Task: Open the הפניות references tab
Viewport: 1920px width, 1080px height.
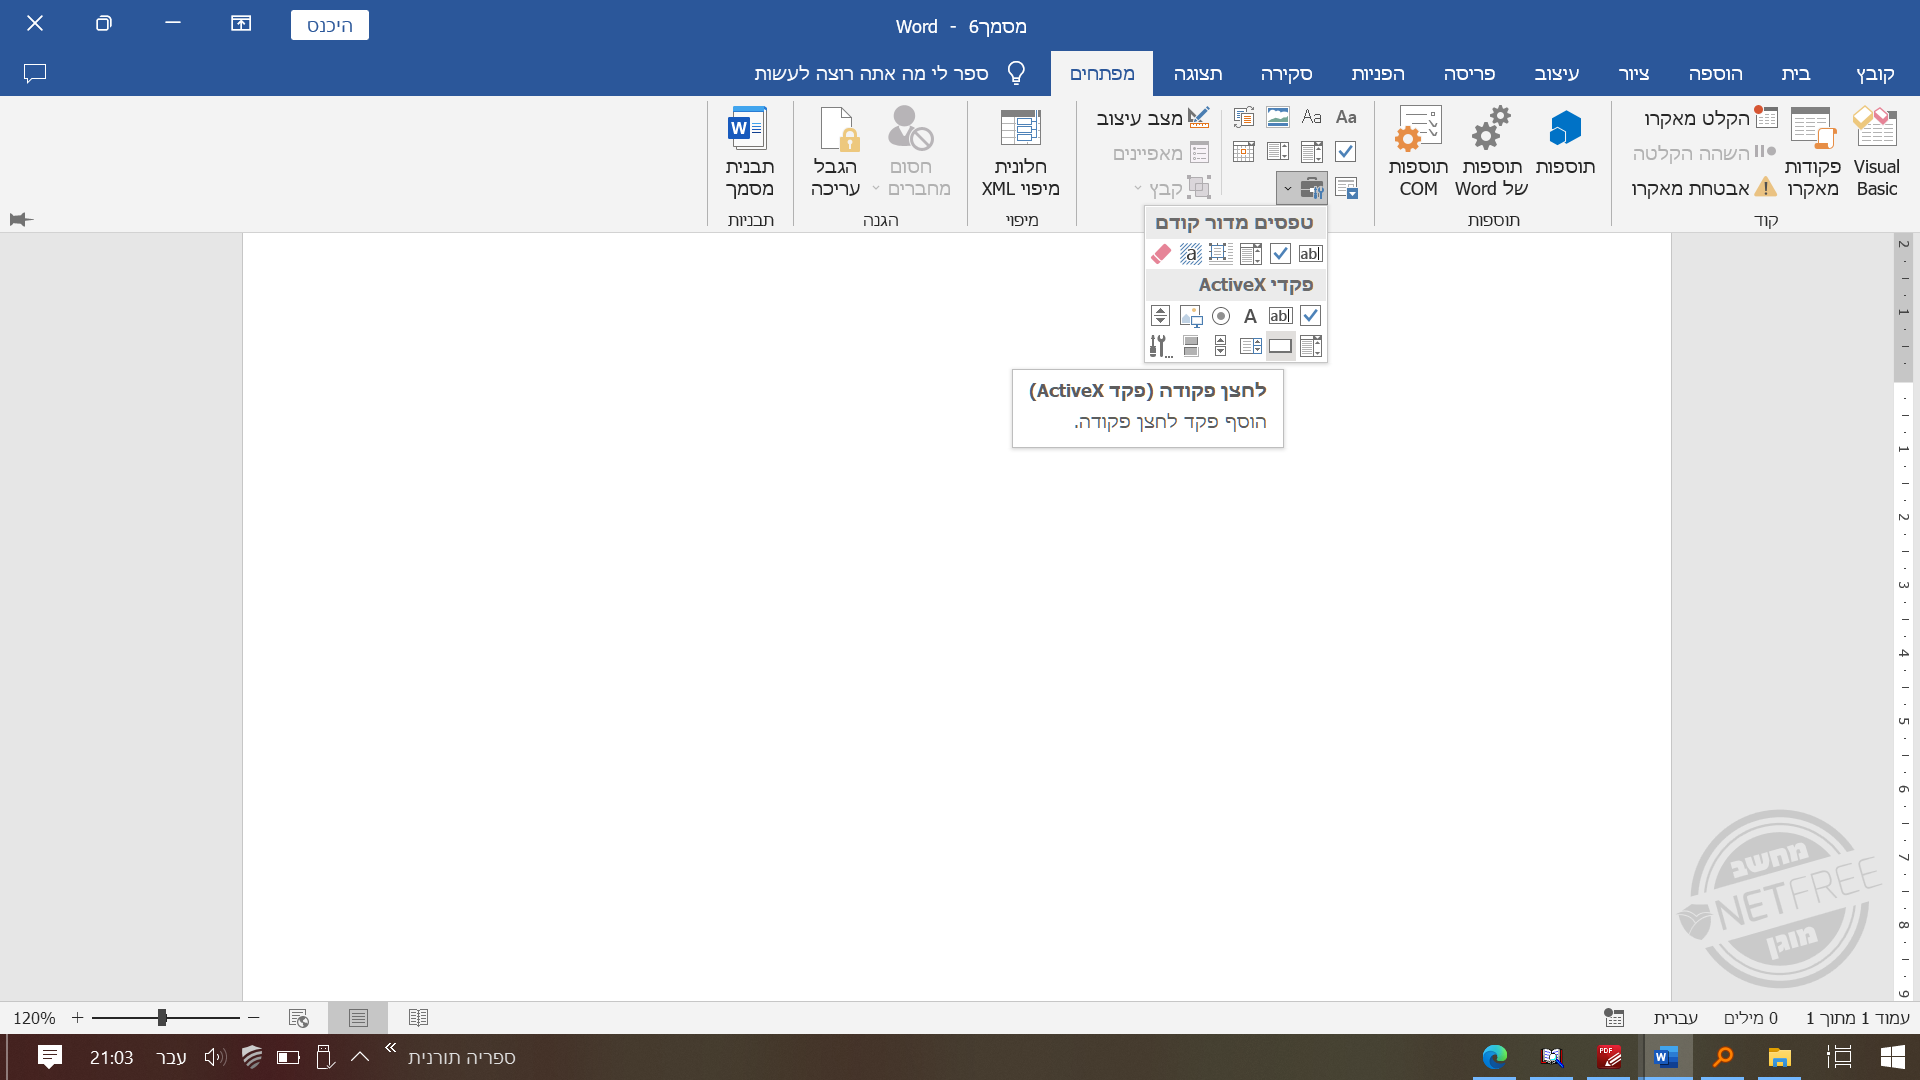Action: (1378, 74)
